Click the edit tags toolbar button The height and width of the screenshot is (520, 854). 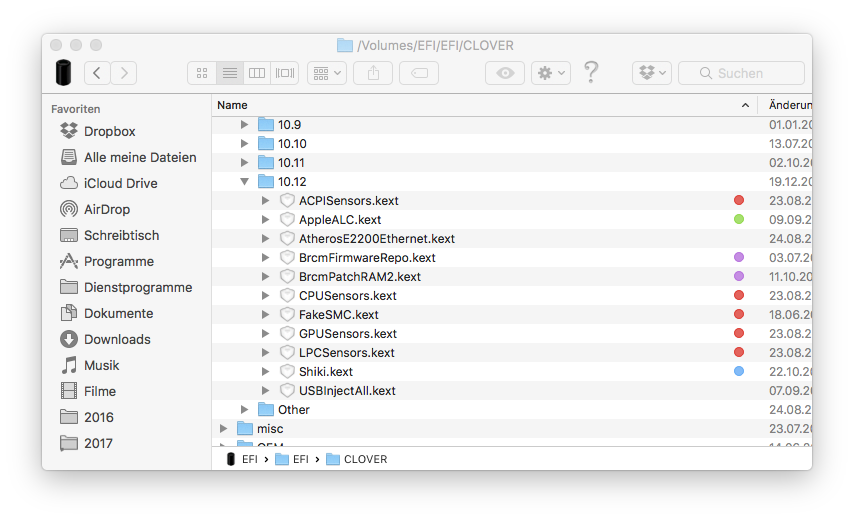419,73
